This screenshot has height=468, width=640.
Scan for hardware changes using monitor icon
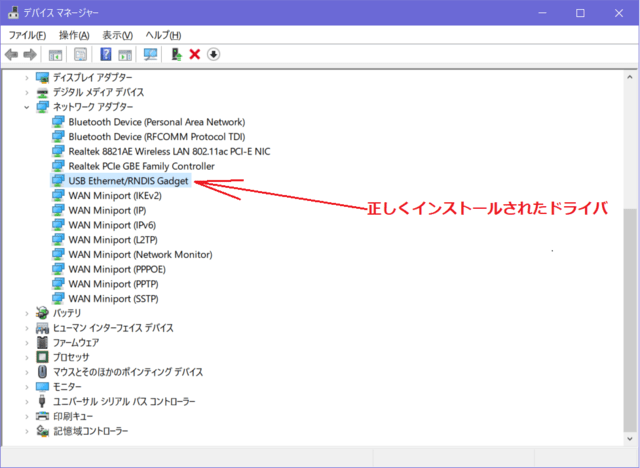151,54
